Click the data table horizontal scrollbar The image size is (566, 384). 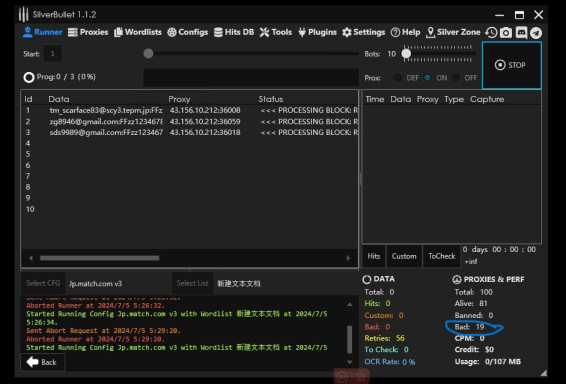pyautogui.click(x=100, y=258)
